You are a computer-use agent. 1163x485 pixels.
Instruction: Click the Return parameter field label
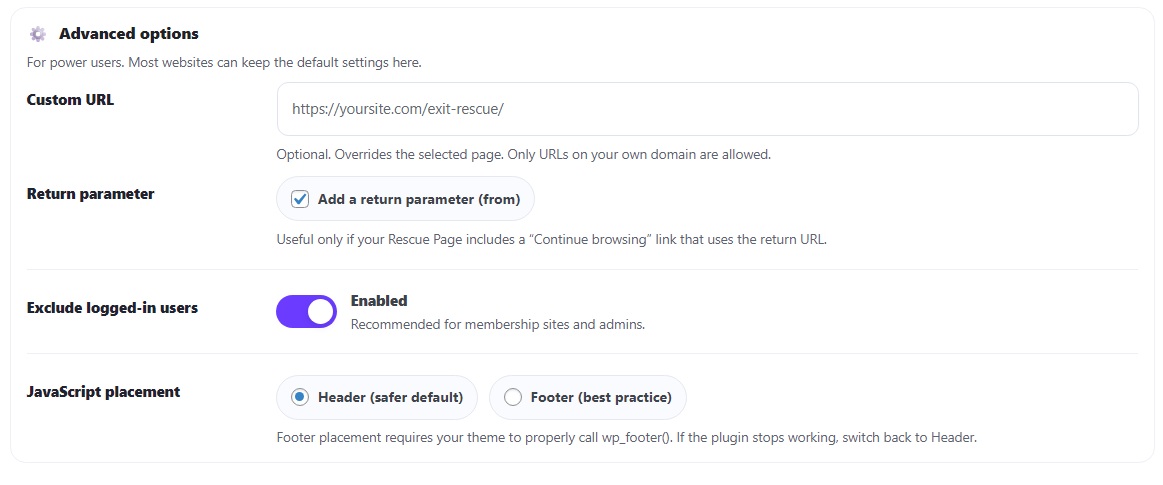(90, 194)
